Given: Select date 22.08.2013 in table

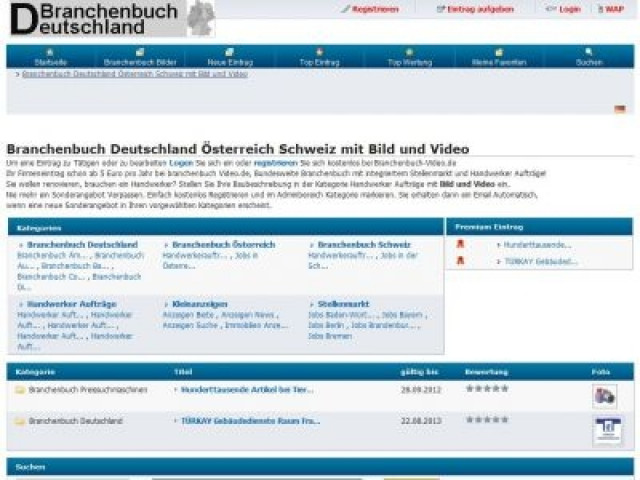Looking at the screenshot, I should click(x=421, y=421).
